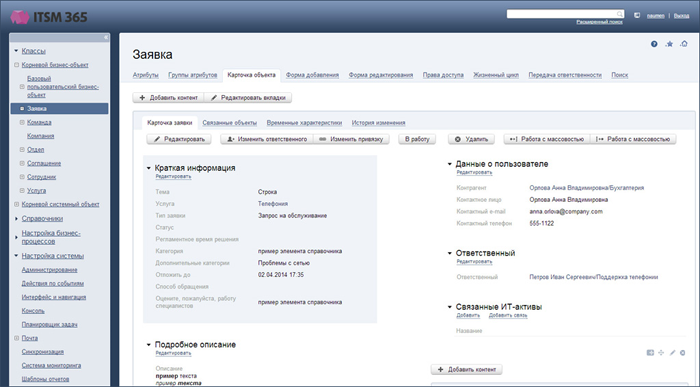The image size is (700, 387).
Task: Open the Жизненный цикл tab
Action: [x=496, y=75]
